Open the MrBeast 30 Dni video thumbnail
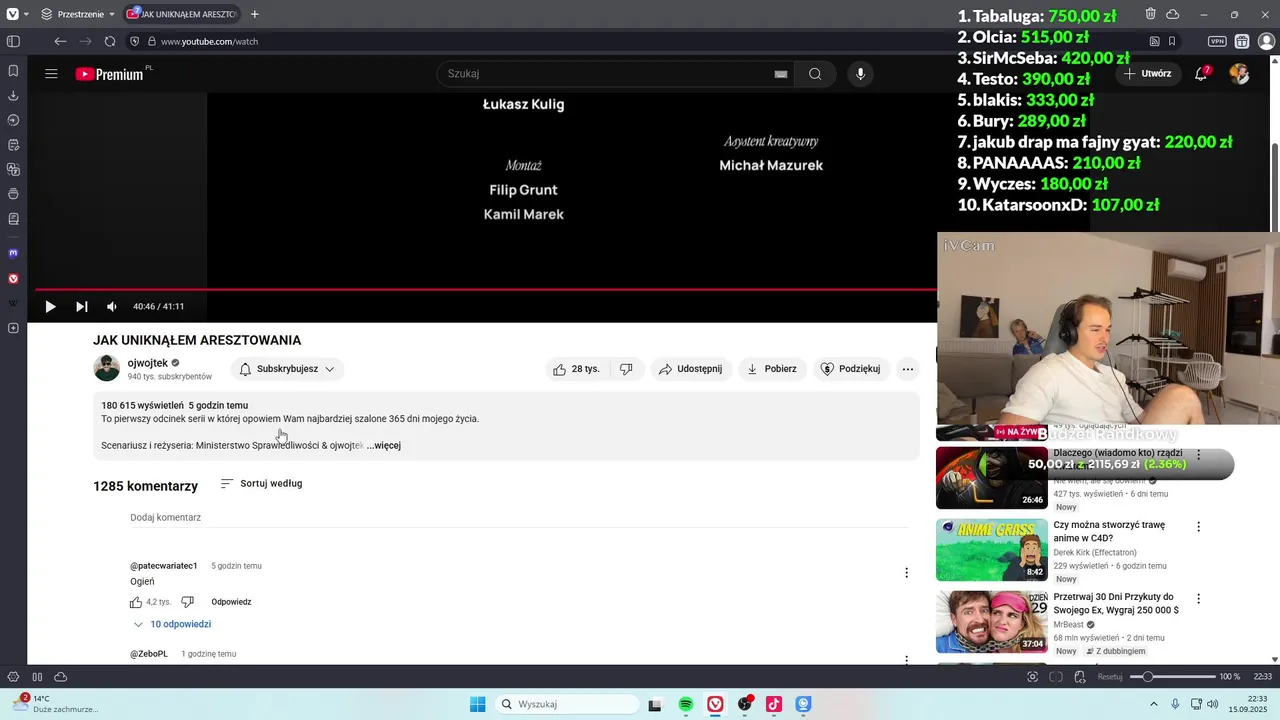This screenshot has width=1280, height=720. coord(992,622)
